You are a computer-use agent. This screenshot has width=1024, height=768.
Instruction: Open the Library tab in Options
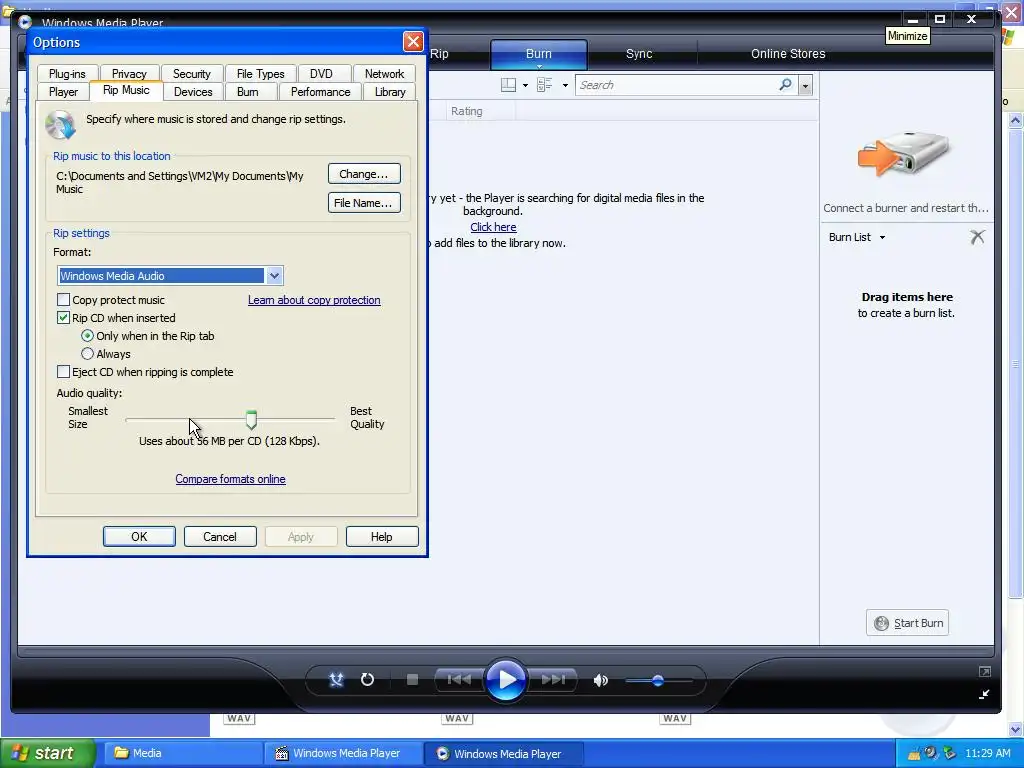(390, 92)
